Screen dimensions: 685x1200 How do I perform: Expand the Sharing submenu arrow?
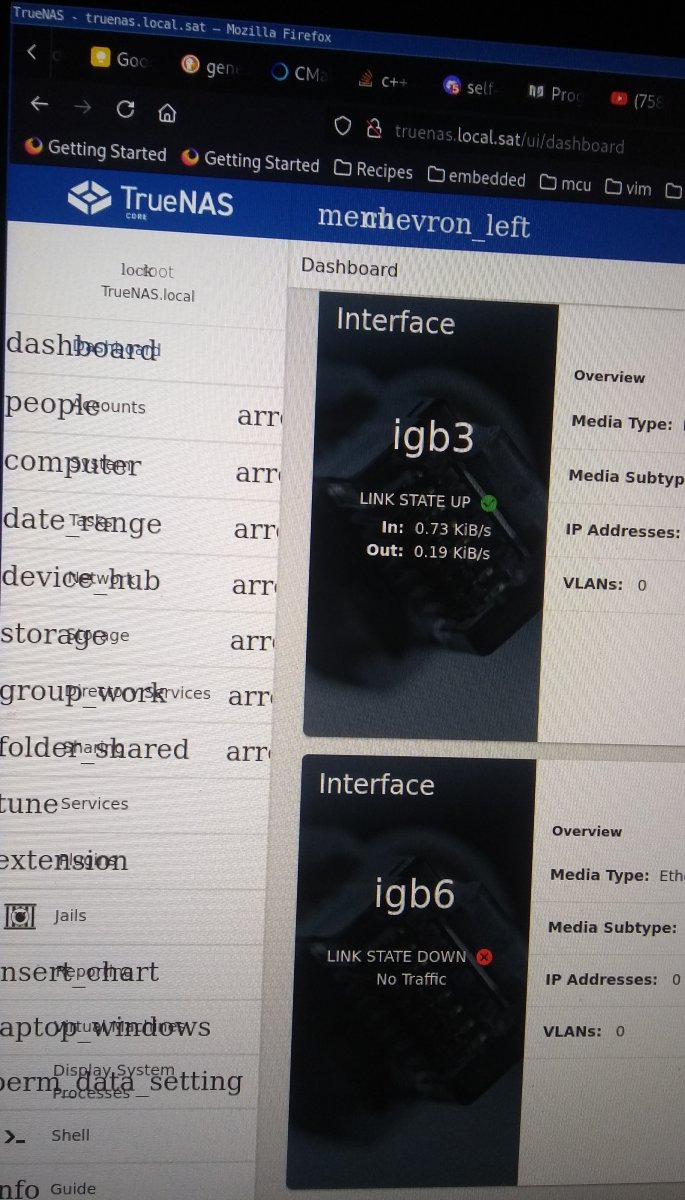point(248,750)
